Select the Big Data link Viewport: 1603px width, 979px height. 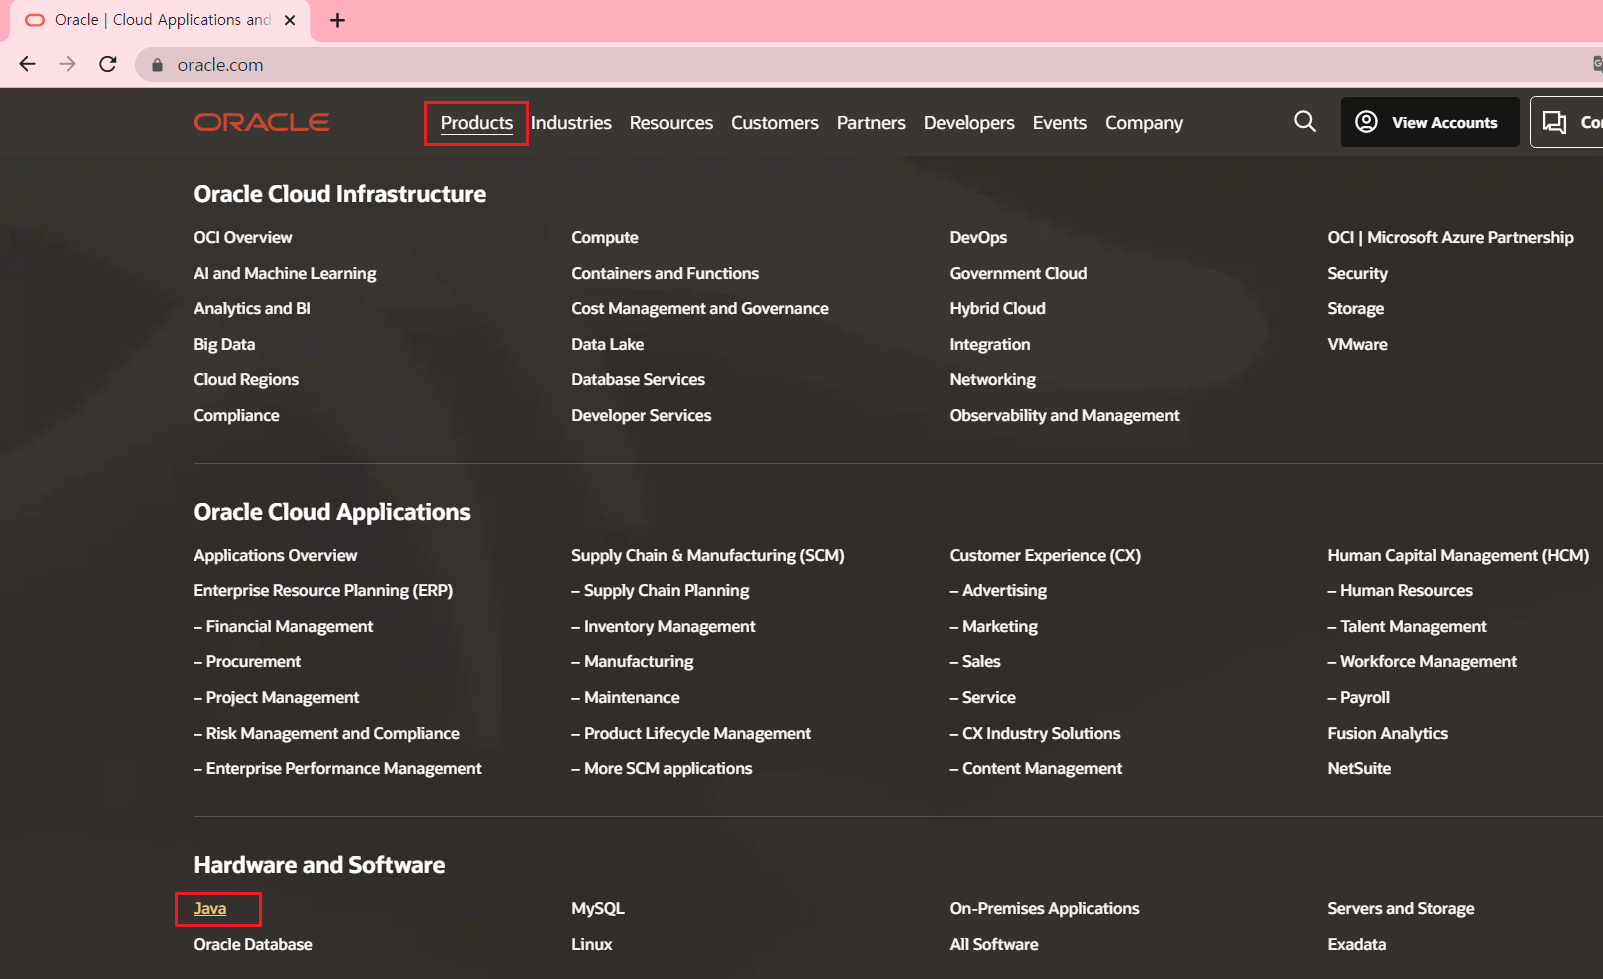tap(224, 344)
